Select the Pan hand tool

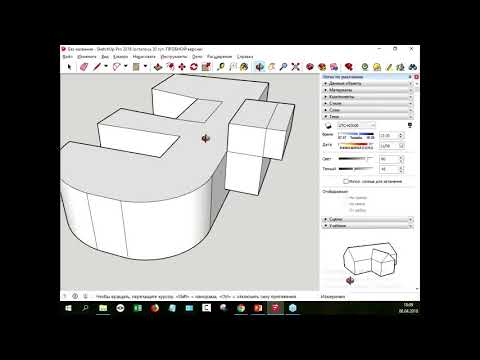272,67
